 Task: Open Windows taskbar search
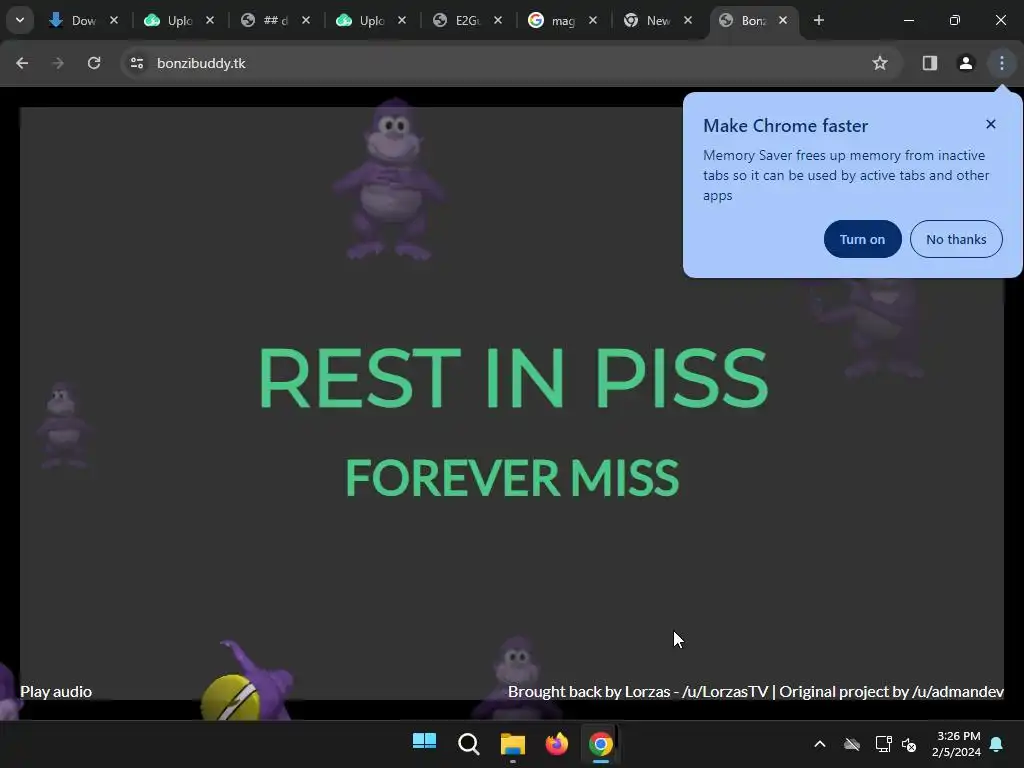(468, 743)
